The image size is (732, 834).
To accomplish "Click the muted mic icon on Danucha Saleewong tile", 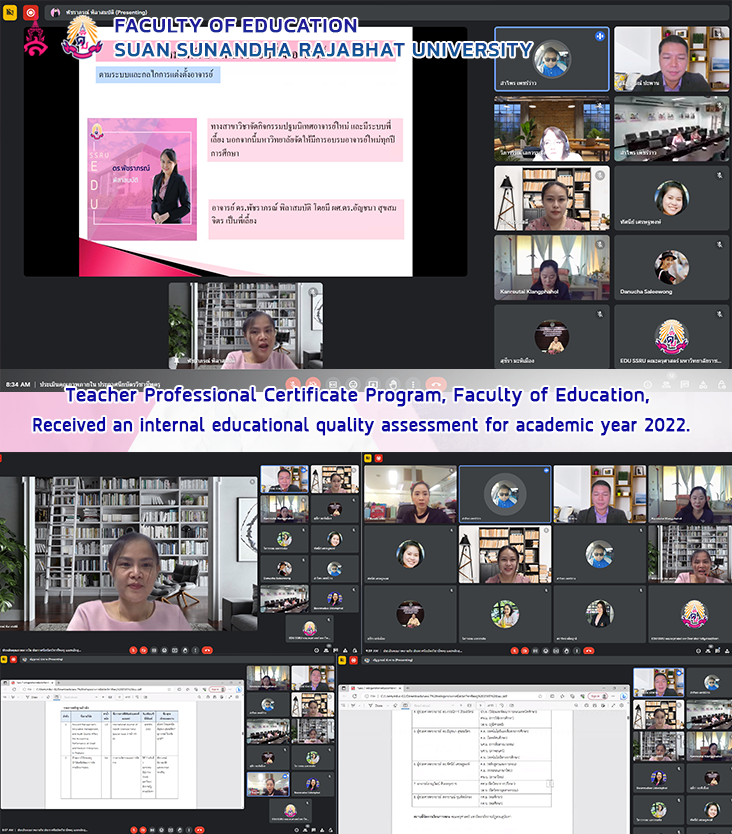I will [x=719, y=244].
